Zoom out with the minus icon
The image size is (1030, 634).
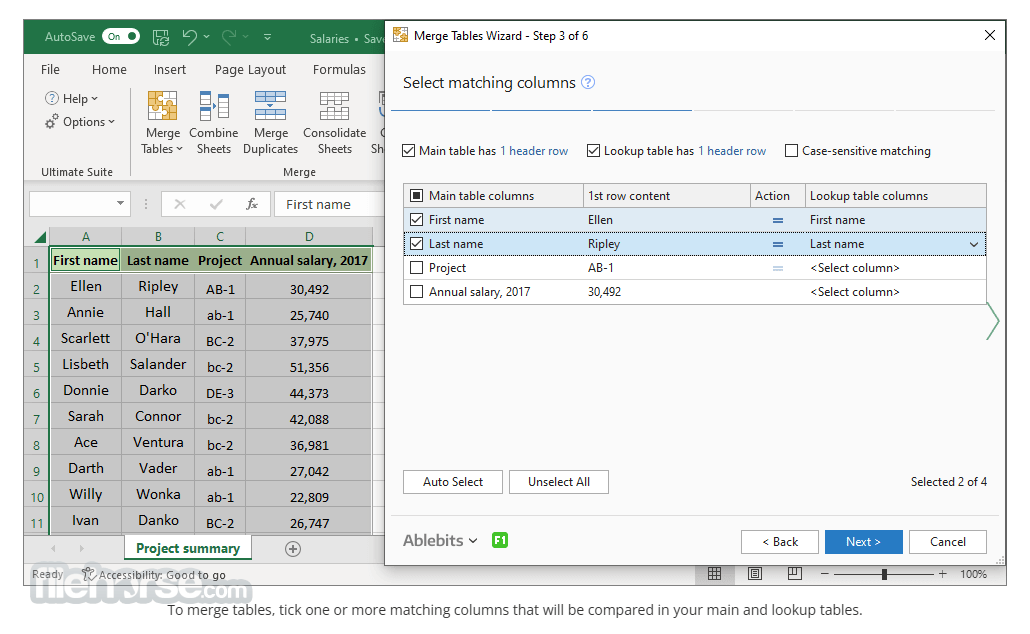point(825,574)
